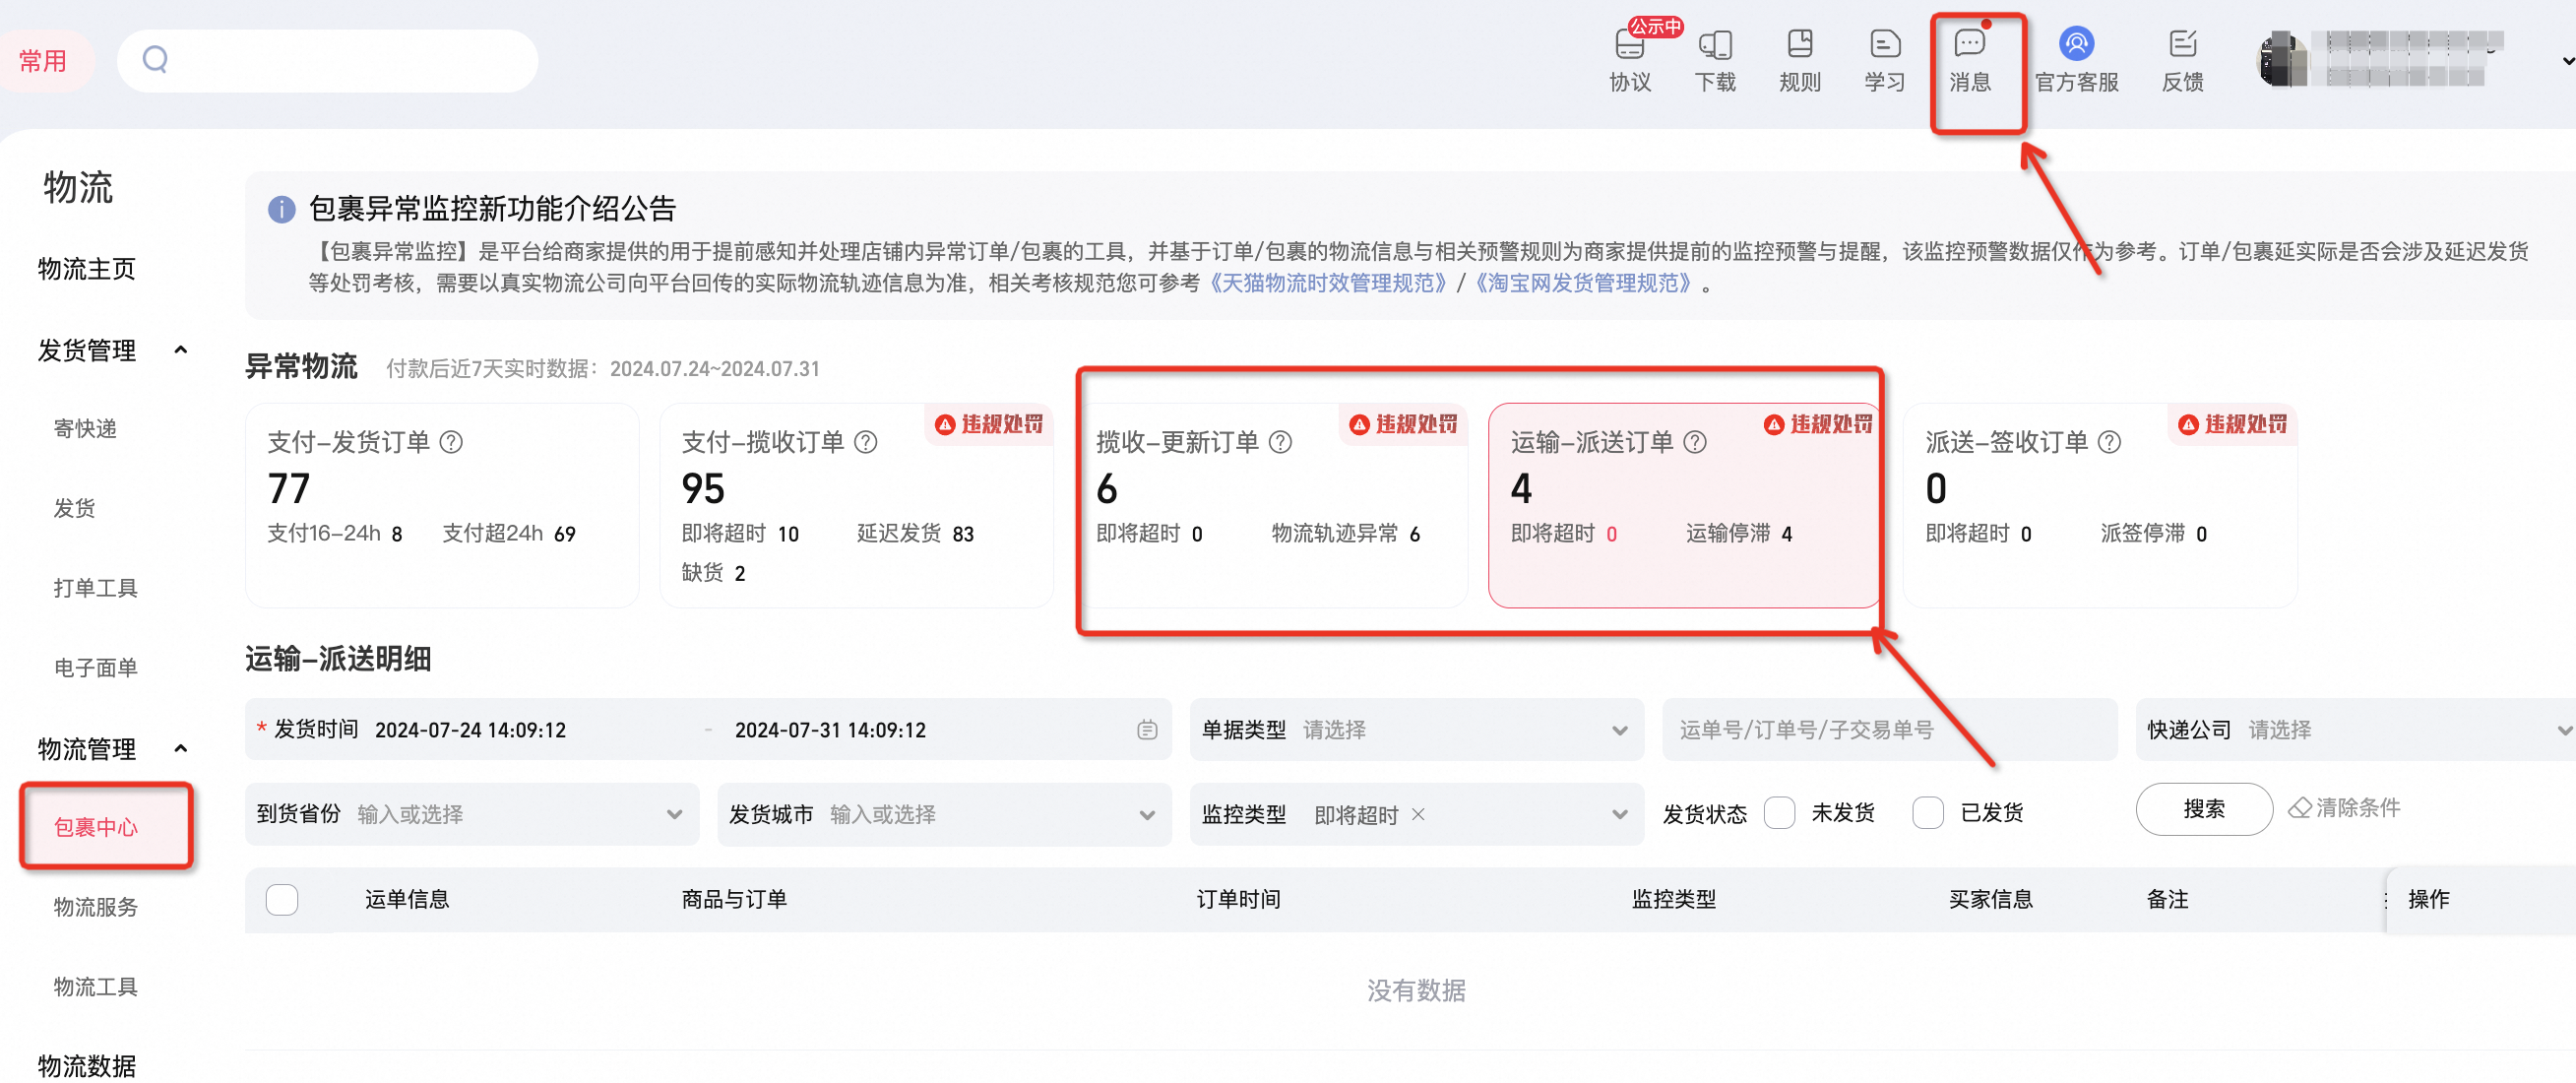Image resolution: width=2576 pixels, height=1083 pixels.
Task: Go to 物流主页 in the sidebar
Action: tap(86, 268)
